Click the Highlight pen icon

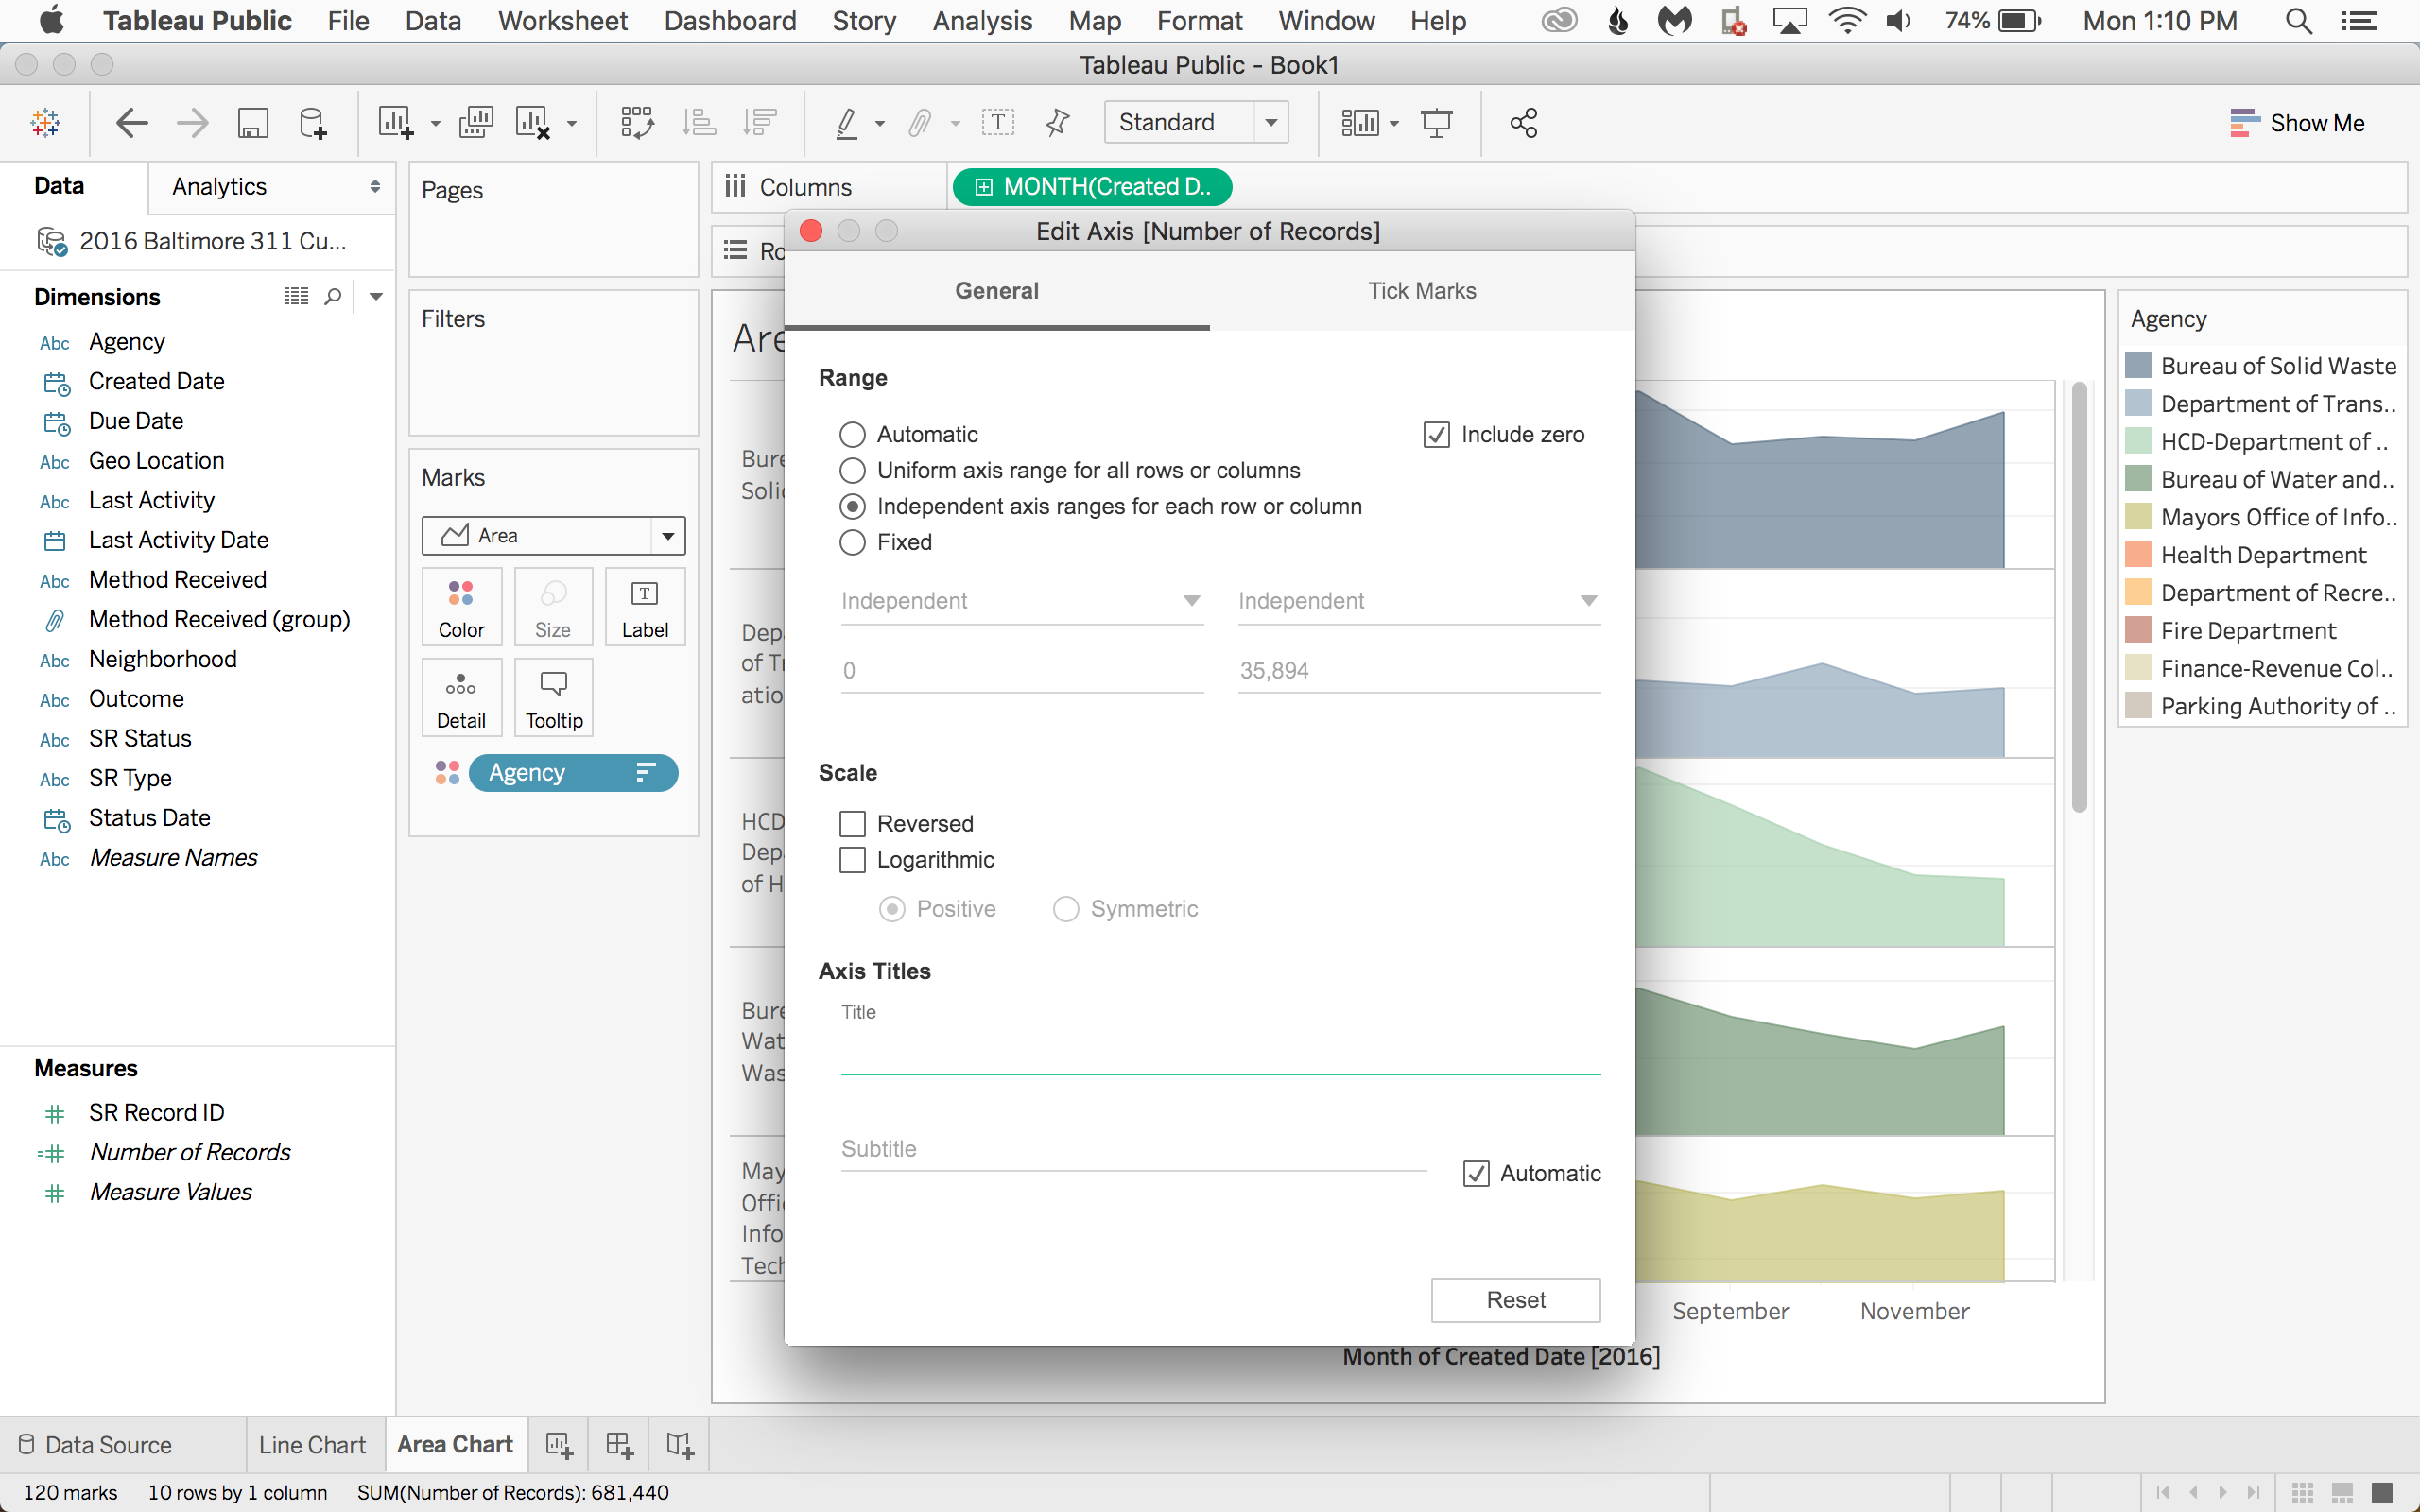(847, 123)
